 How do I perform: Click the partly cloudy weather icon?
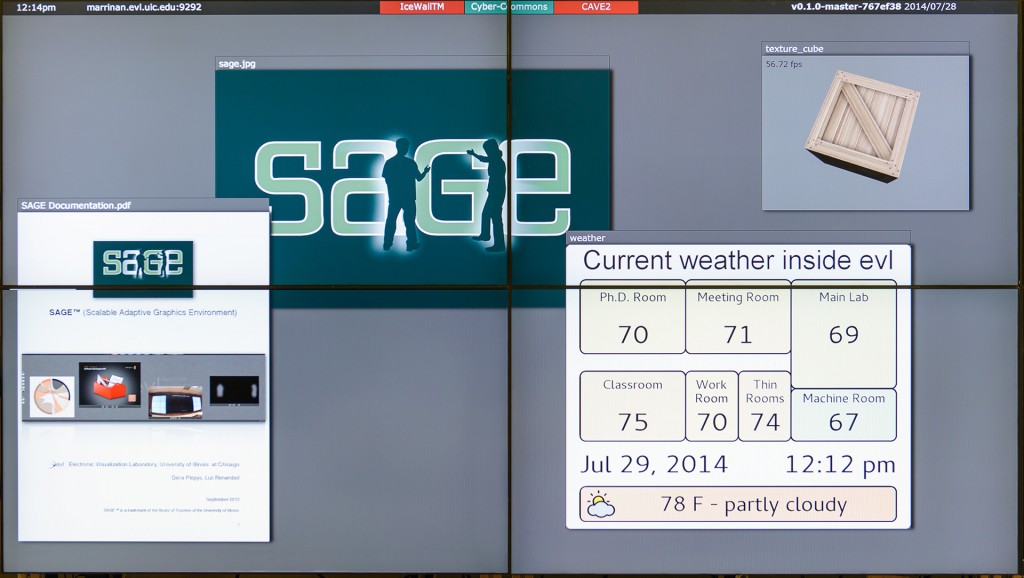[x=600, y=505]
